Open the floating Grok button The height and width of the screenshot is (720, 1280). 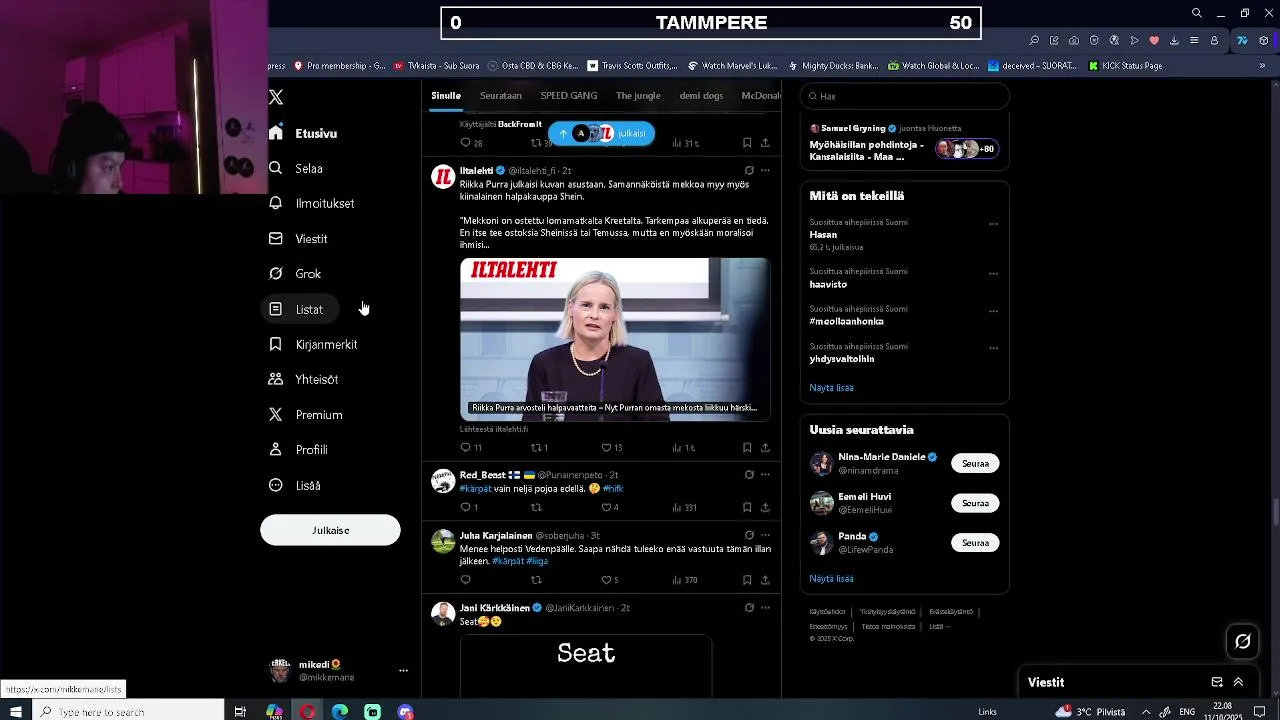pos(1243,642)
